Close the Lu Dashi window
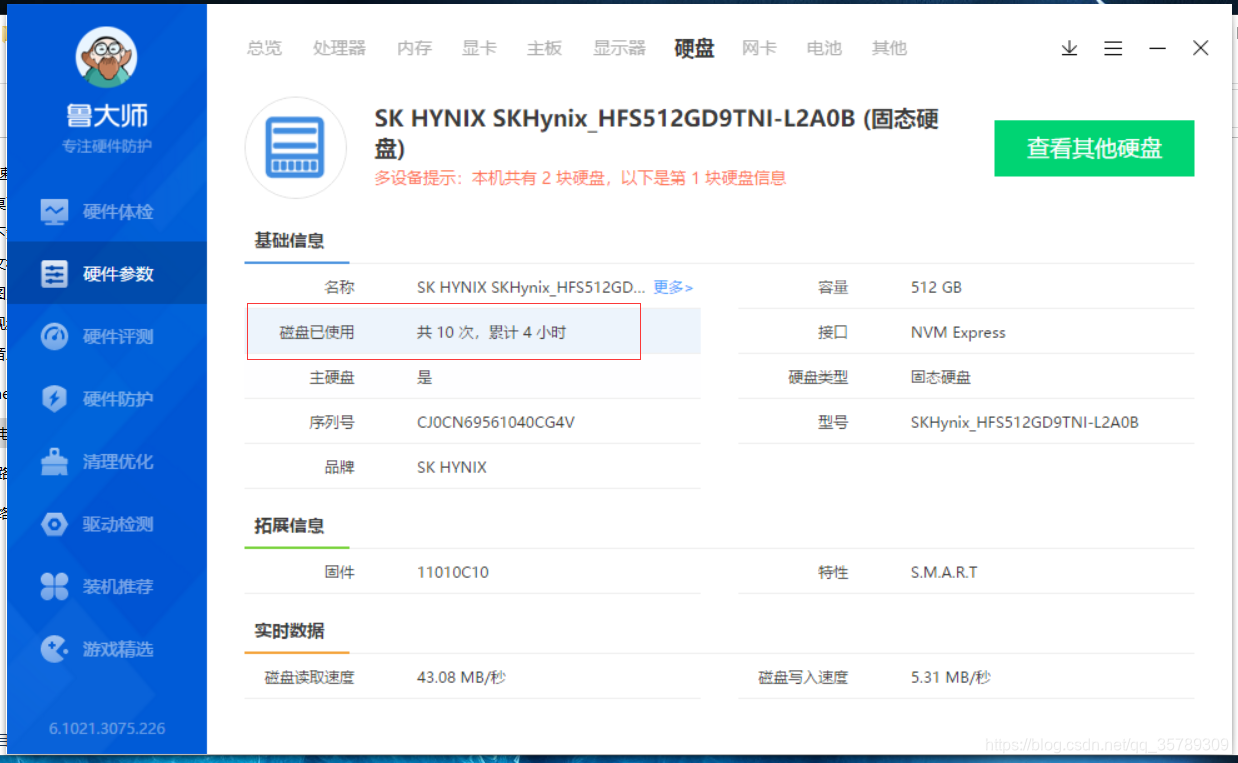This screenshot has height=763, width=1238. click(1201, 48)
